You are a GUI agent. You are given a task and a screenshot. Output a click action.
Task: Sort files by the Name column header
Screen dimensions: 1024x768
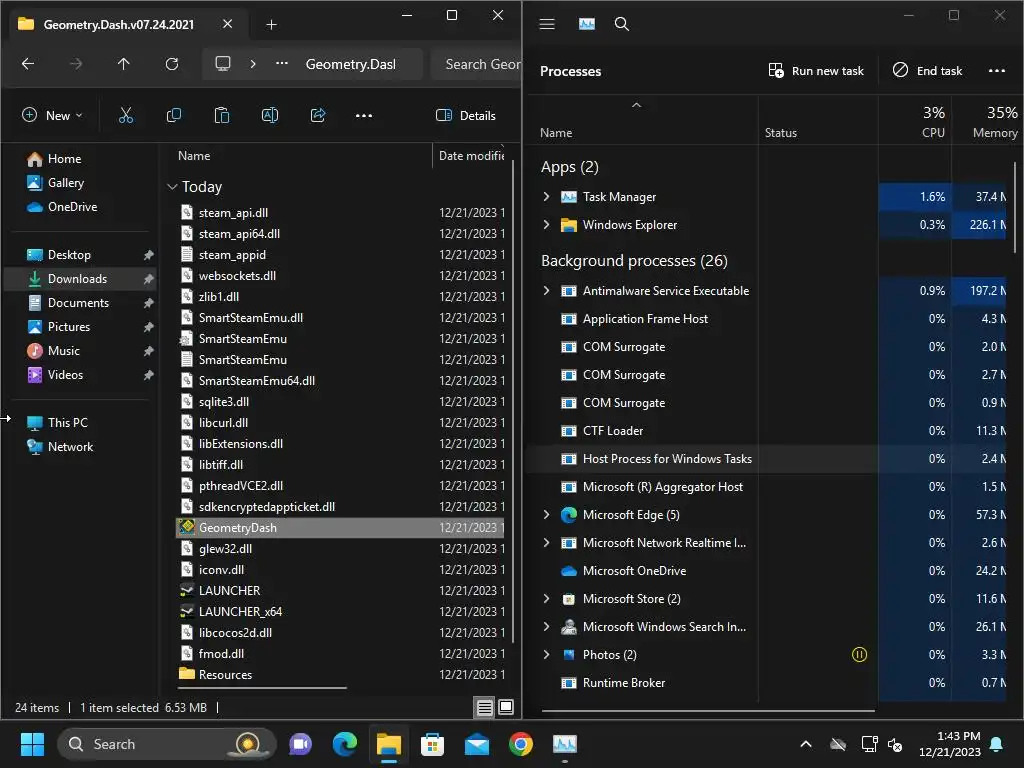[194, 156]
